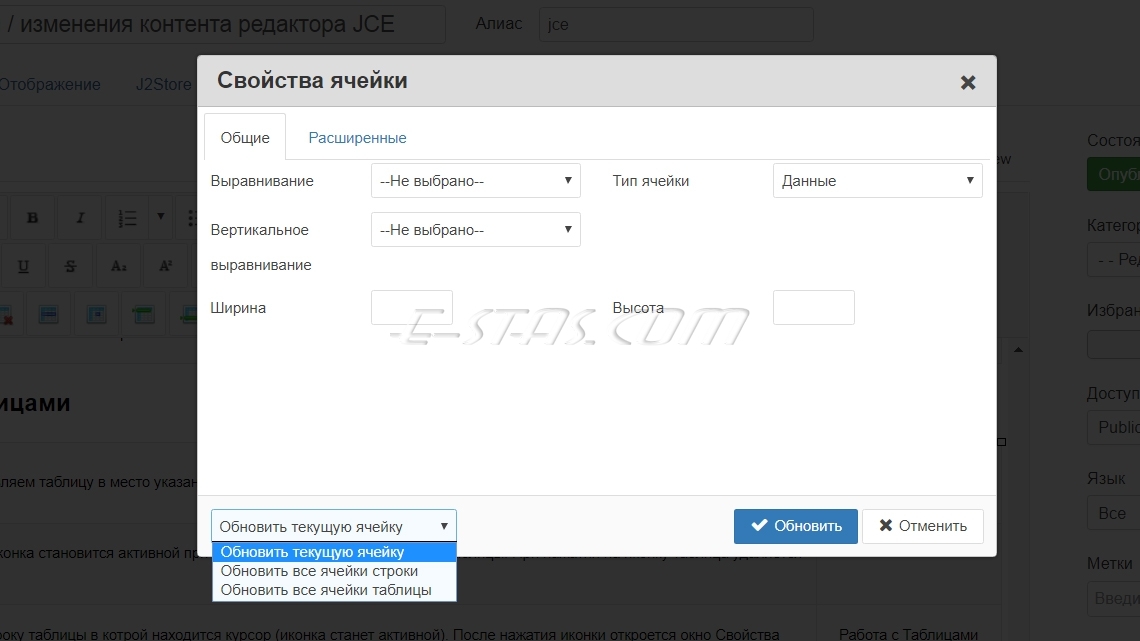Open table row properties icon
The width and height of the screenshot is (1140, 641).
[x=49, y=315]
